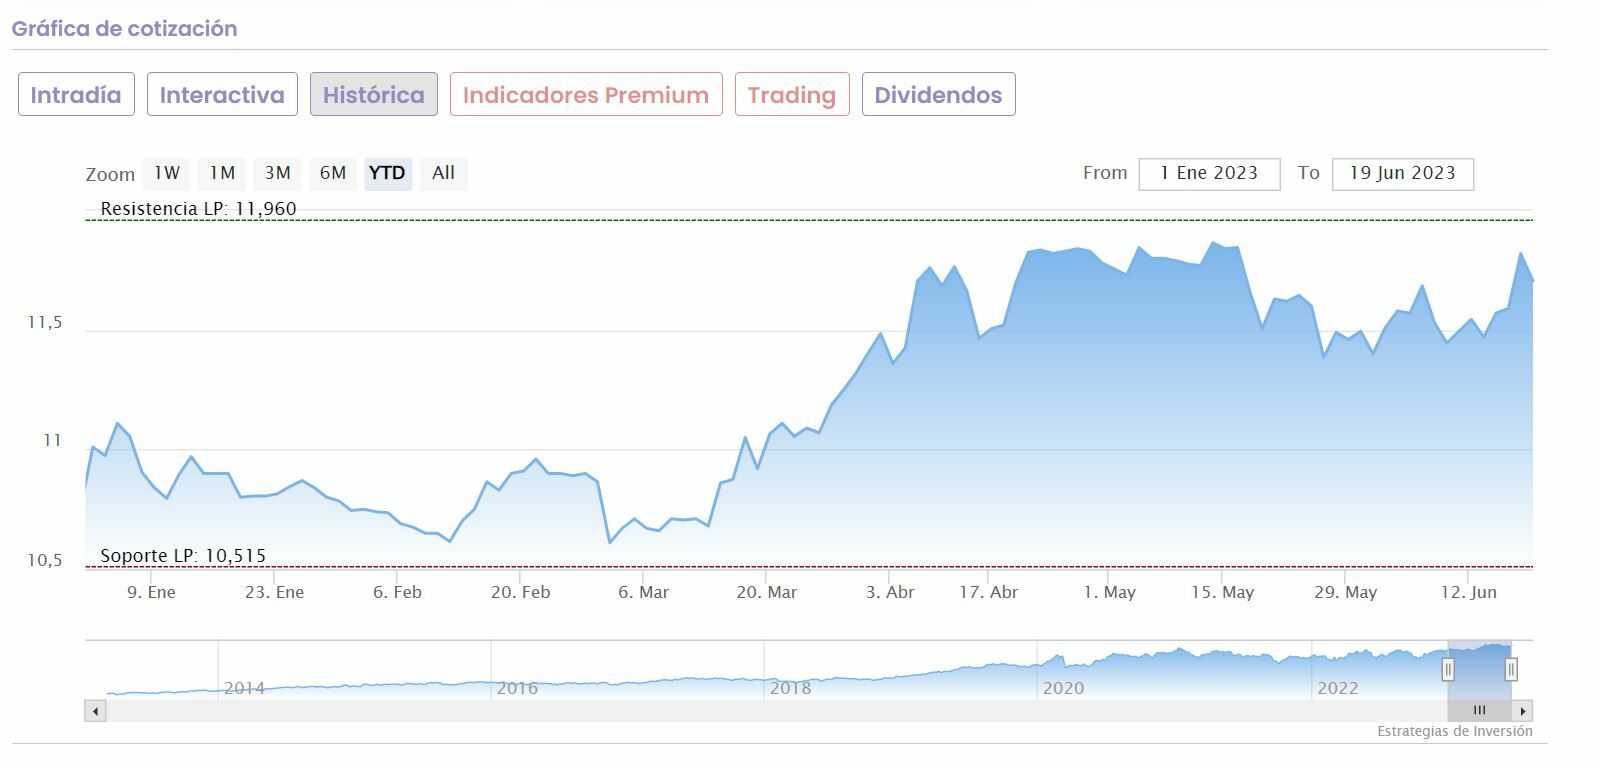Click the navigator right scroll arrow
The height and width of the screenshot is (768, 1601).
(1522, 711)
